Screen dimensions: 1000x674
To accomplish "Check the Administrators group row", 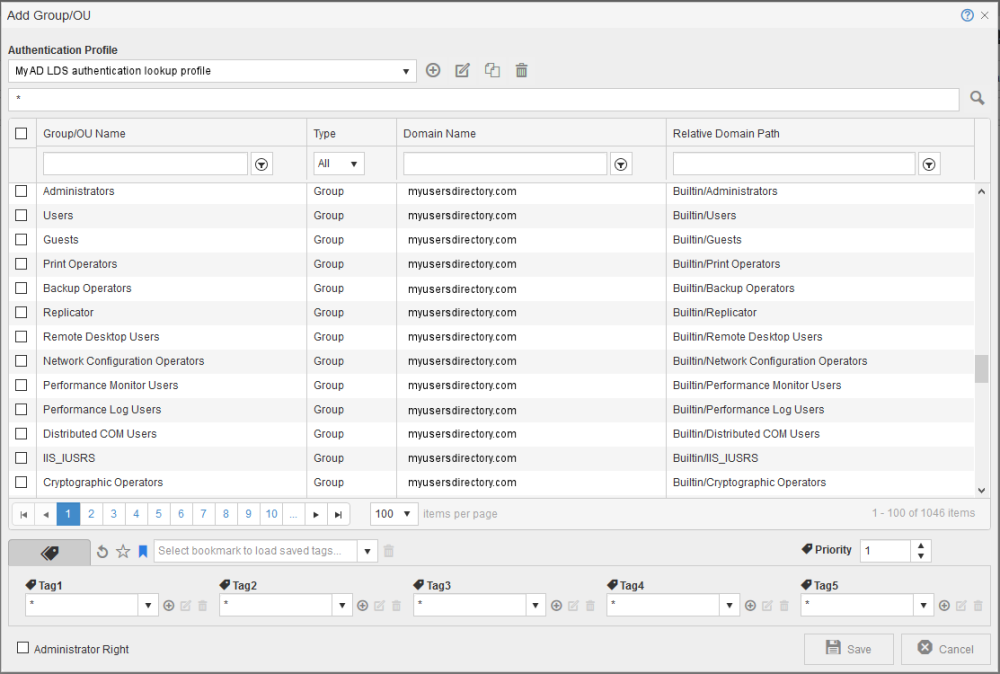I will tap(21, 191).
